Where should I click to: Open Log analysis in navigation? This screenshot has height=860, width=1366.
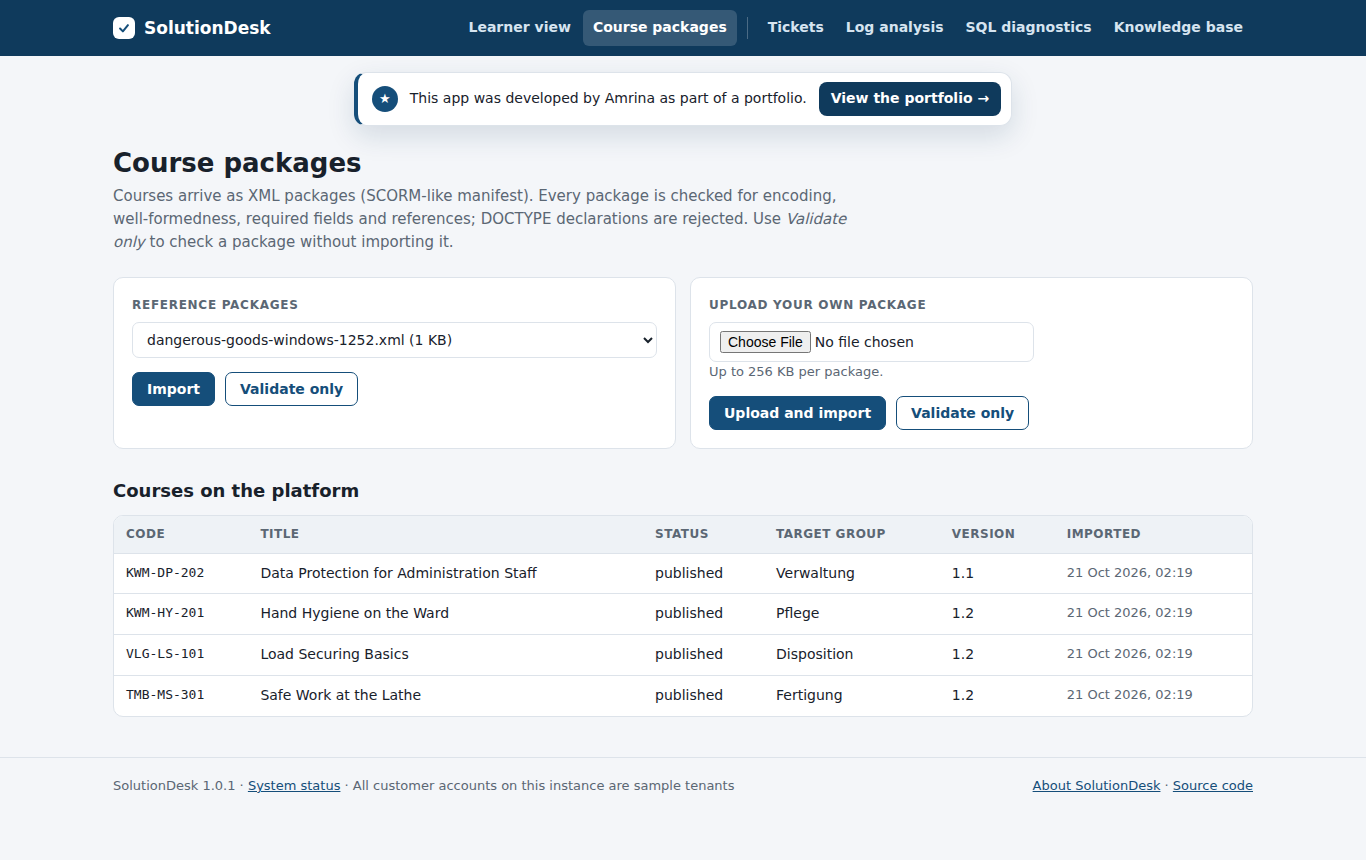coord(894,28)
